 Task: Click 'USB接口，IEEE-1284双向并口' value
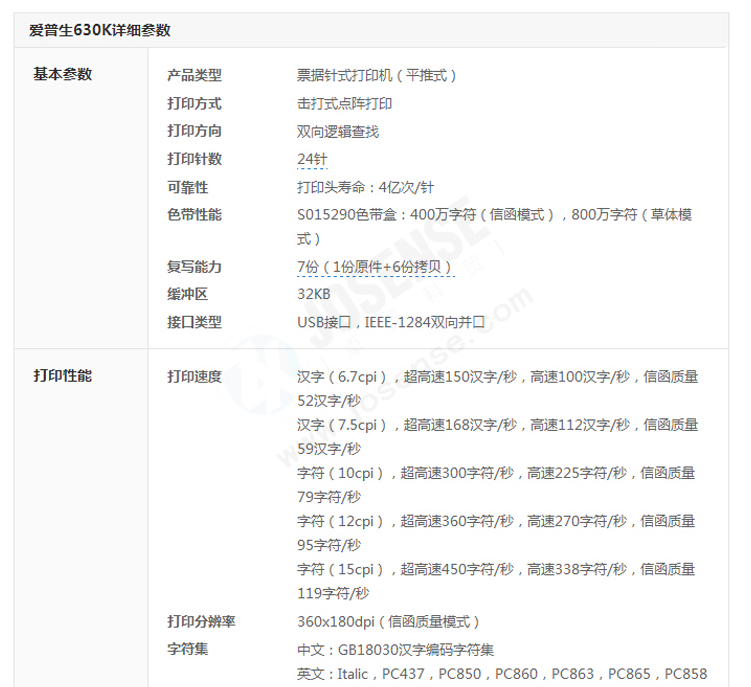(391, 322)
